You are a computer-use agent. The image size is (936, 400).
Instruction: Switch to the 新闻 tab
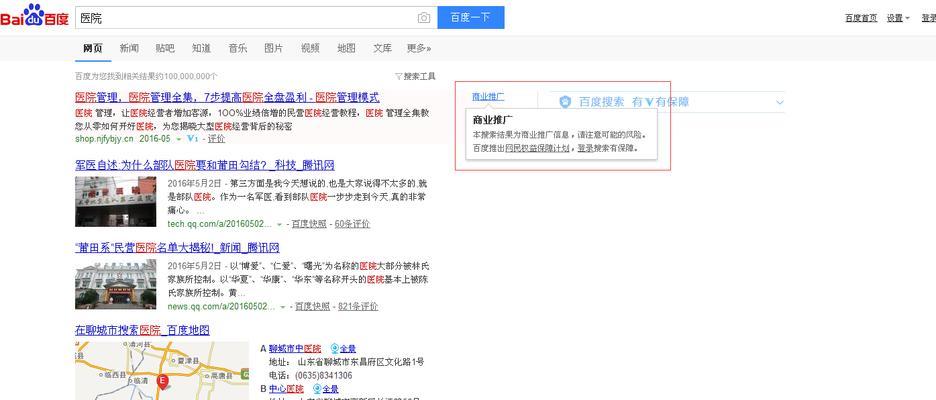[129, 48]
